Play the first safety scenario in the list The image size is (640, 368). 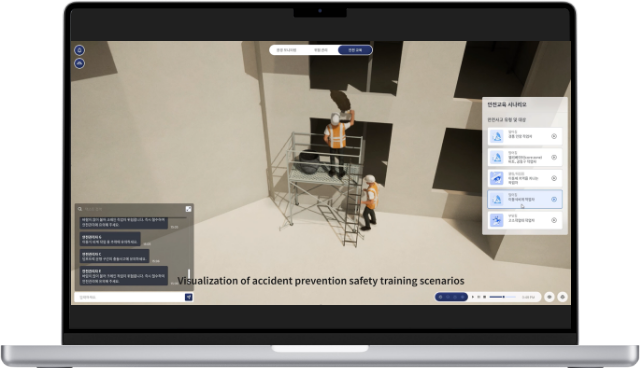[554, 136]
